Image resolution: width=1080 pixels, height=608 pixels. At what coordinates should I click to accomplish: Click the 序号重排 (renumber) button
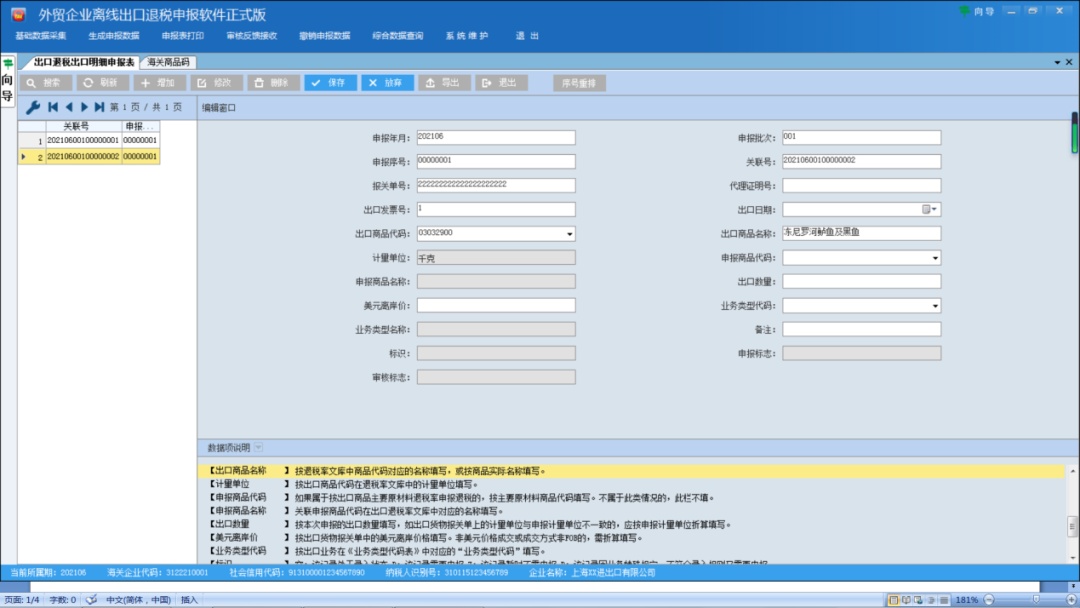tap(579, 83)
